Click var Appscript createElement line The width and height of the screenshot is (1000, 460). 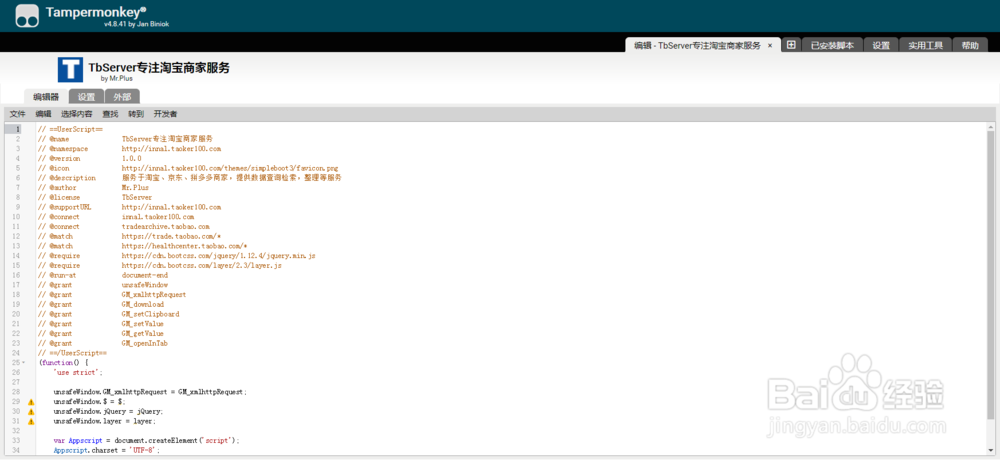tap(147, 441)
